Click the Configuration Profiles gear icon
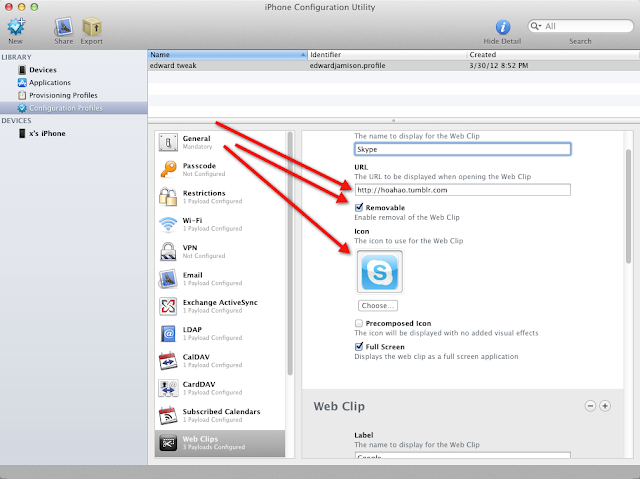This screenshot has width=640, height=479. click(22, 108)
